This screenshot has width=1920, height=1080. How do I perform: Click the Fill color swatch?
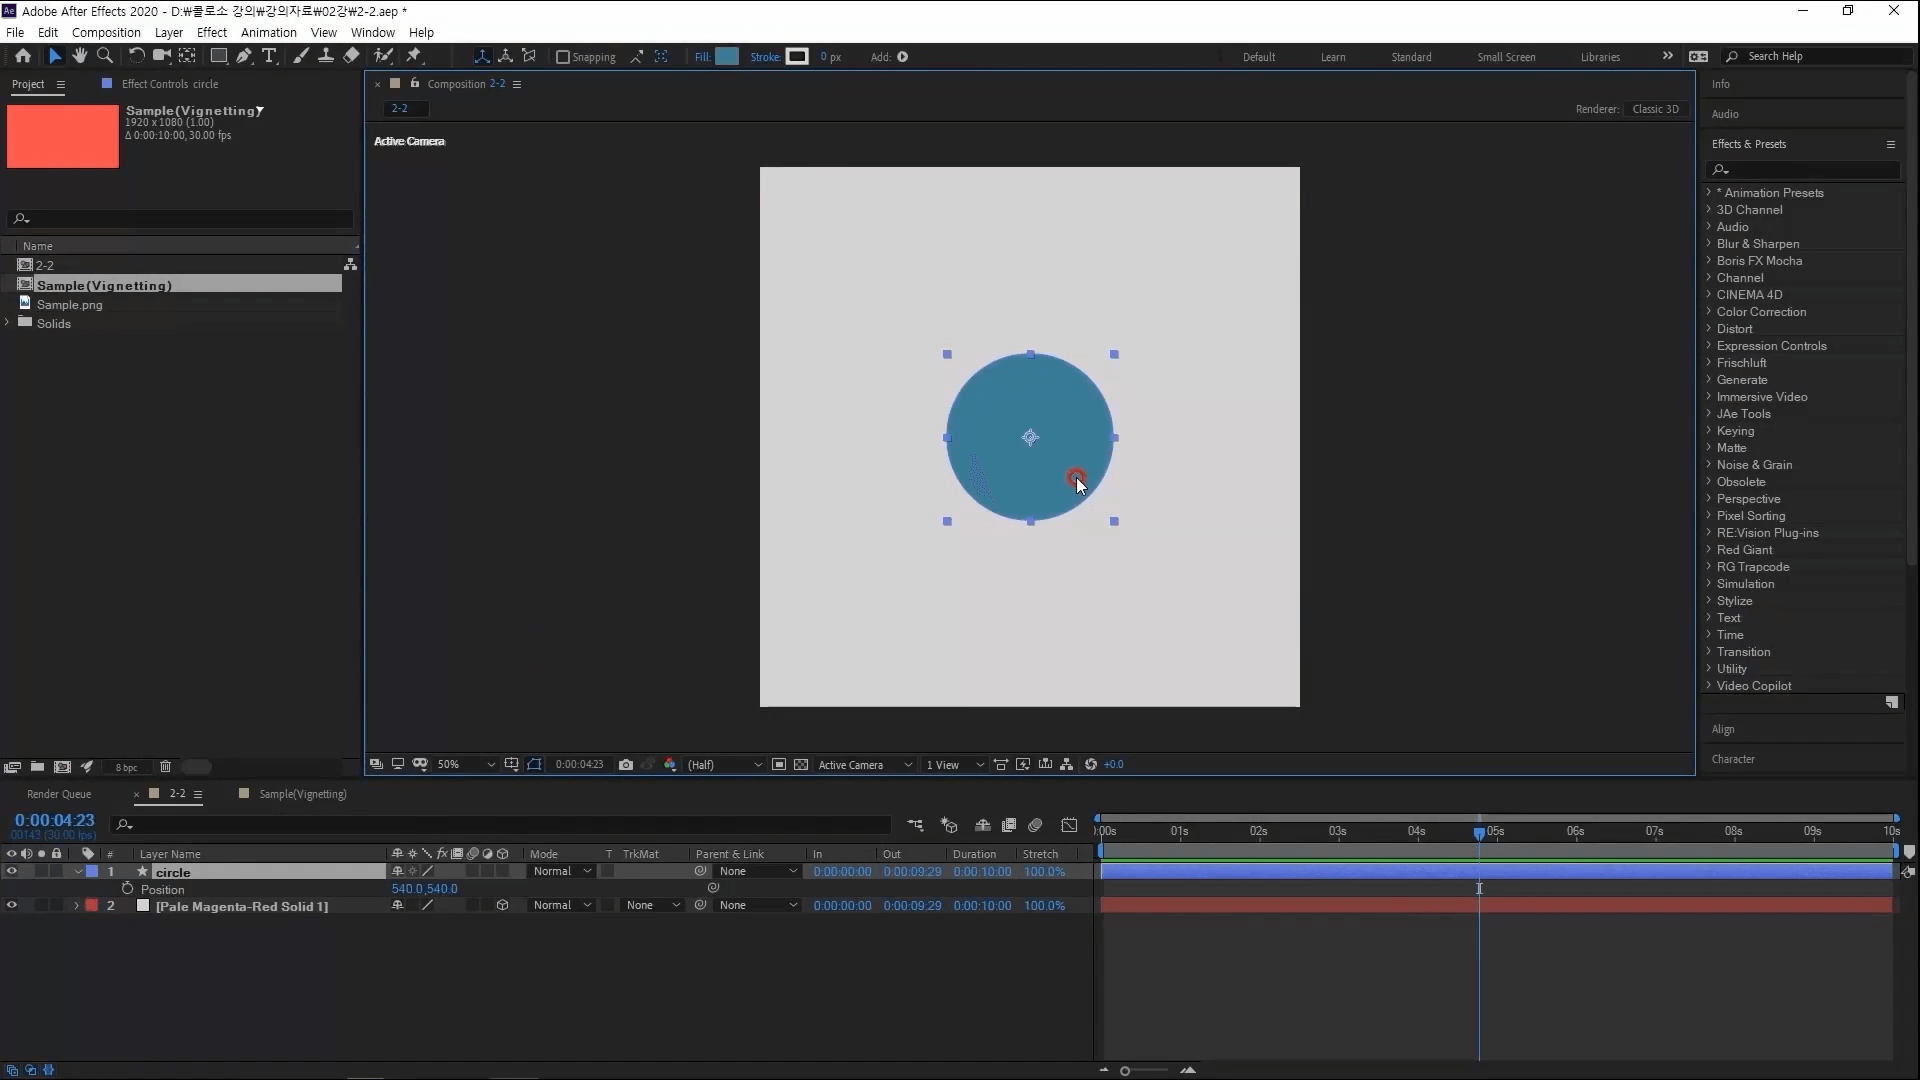727,57
